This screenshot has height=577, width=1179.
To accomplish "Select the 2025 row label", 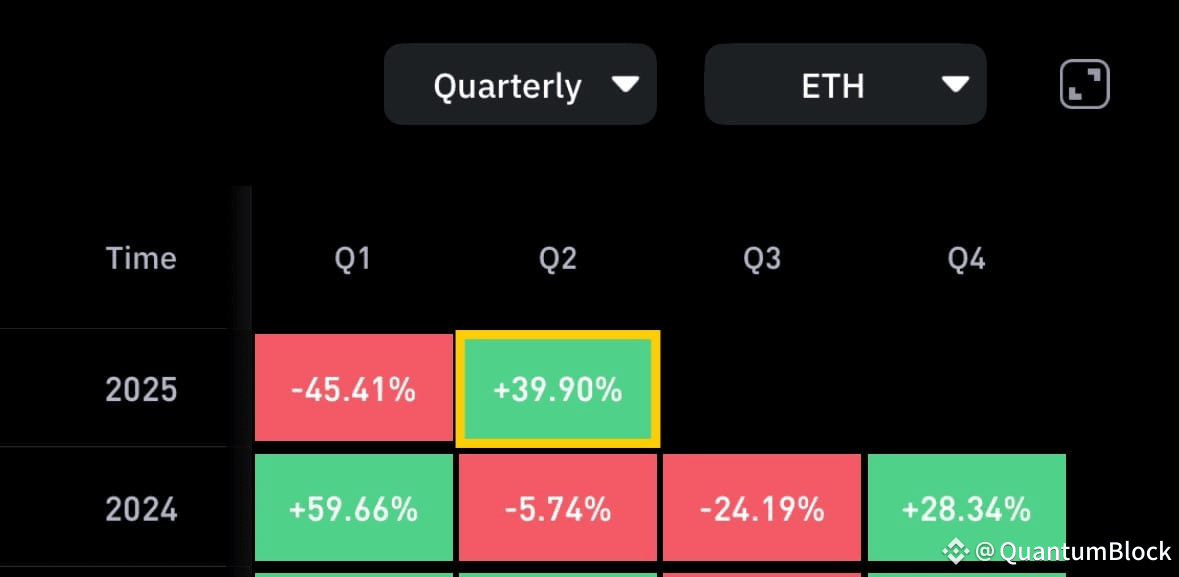I will point(141,390).
